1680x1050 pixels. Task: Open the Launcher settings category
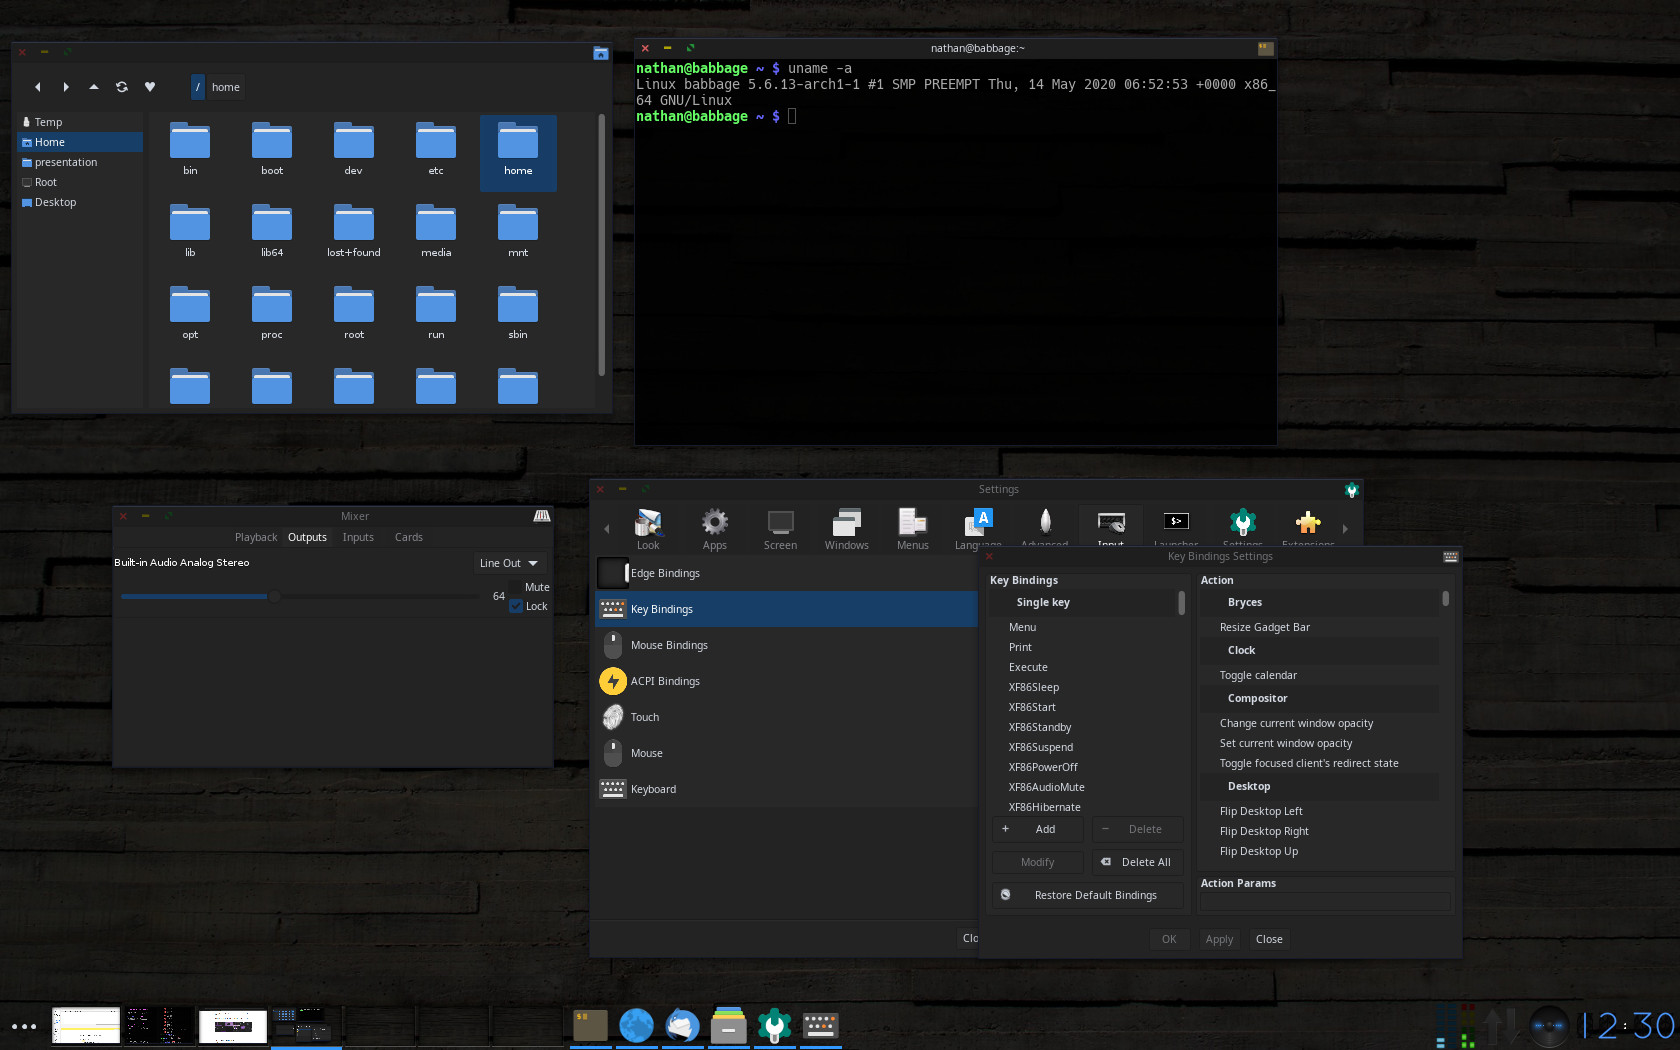[1175, 527]
